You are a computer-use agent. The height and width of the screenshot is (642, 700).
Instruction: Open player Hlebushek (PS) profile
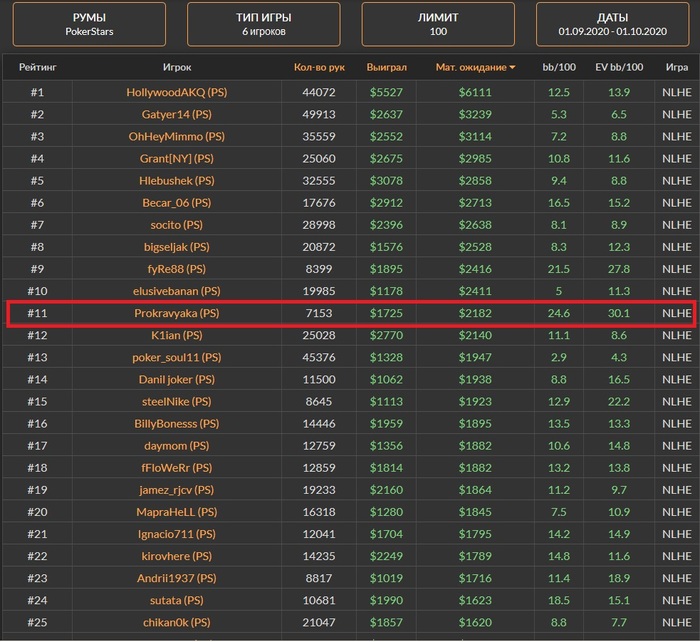click(177, 181)
